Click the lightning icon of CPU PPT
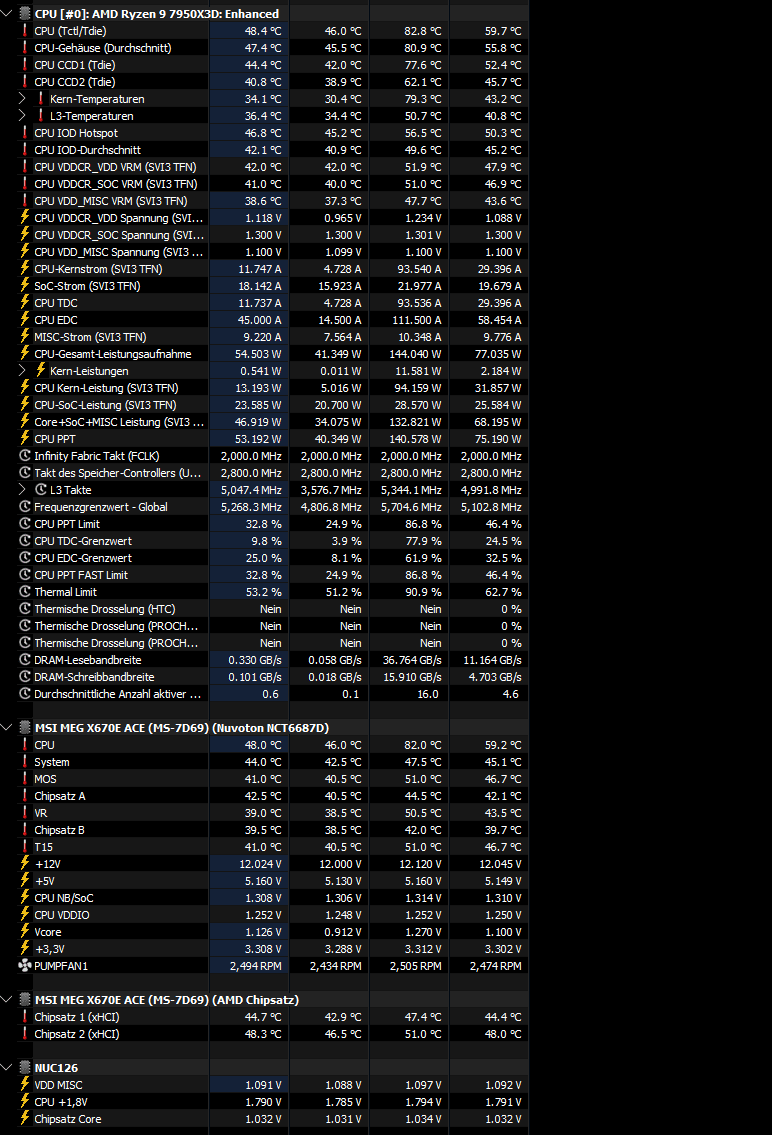 click(x=25, y=439)
